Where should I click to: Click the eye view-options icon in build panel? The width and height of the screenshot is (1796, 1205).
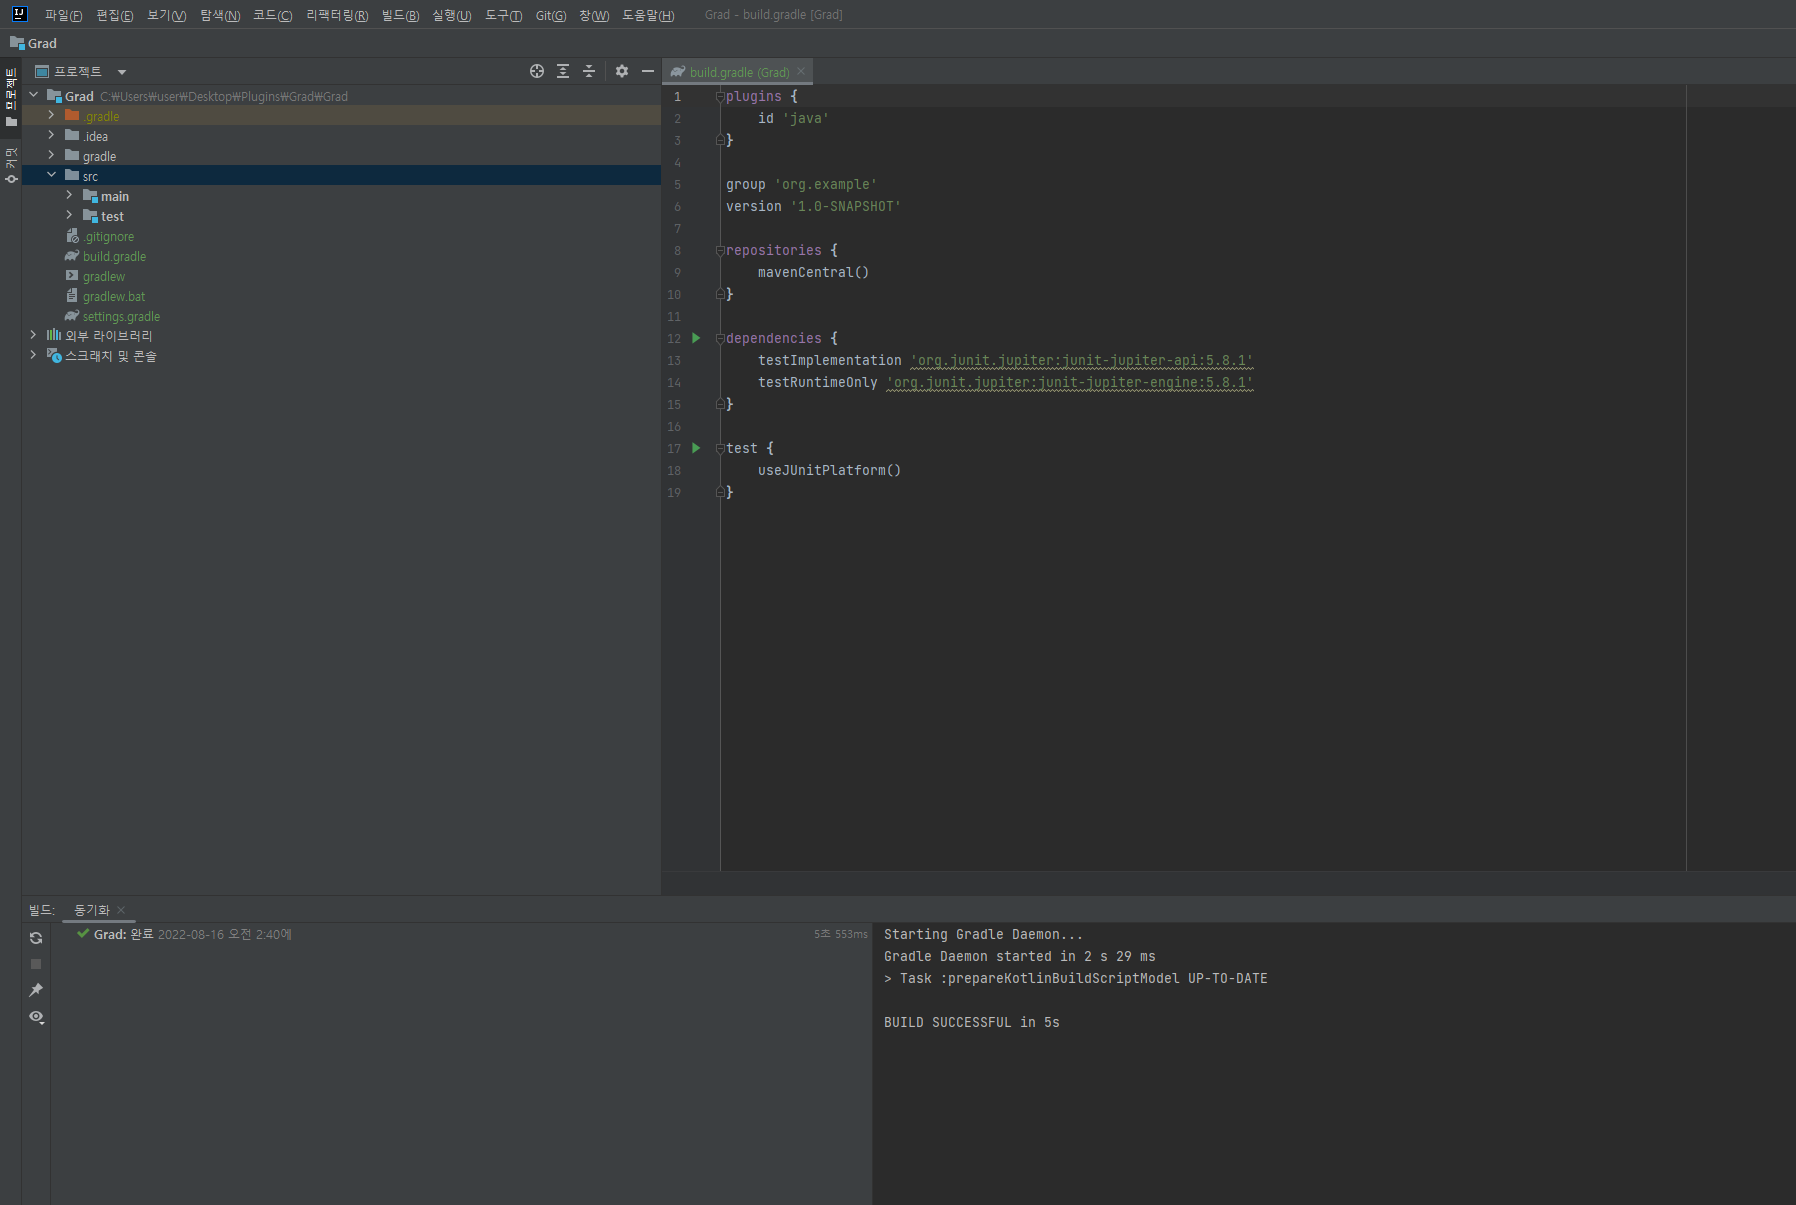[36, 1017]
